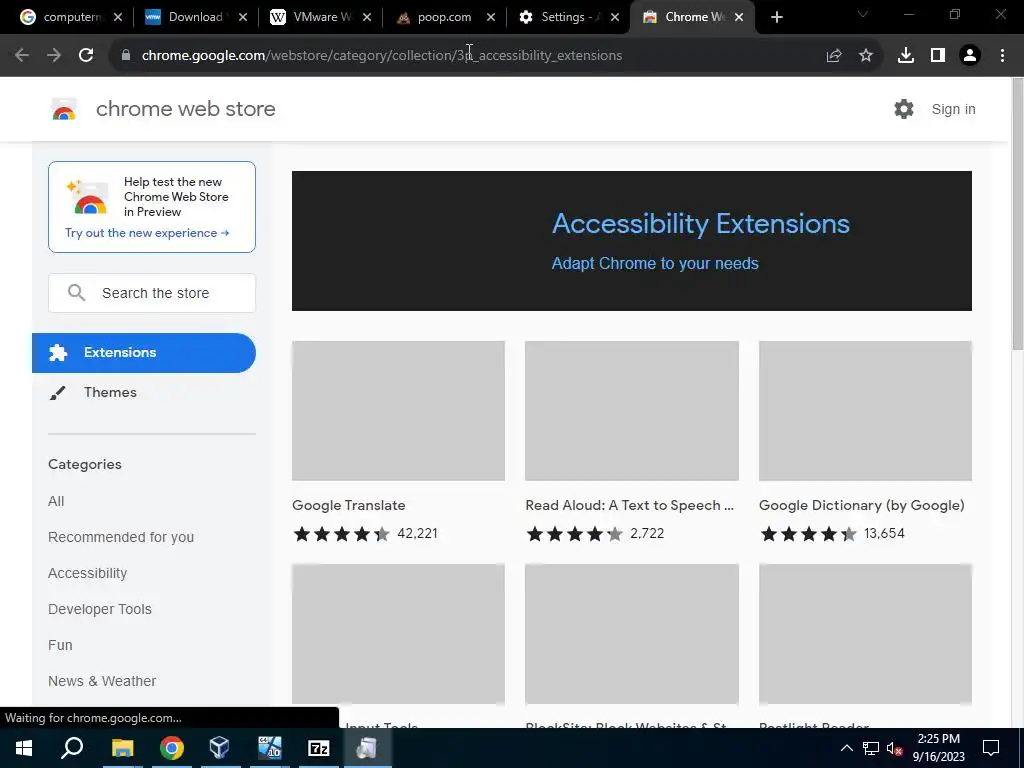Choose the Developer Tools category
The image size is (1024, 768).
100,609
